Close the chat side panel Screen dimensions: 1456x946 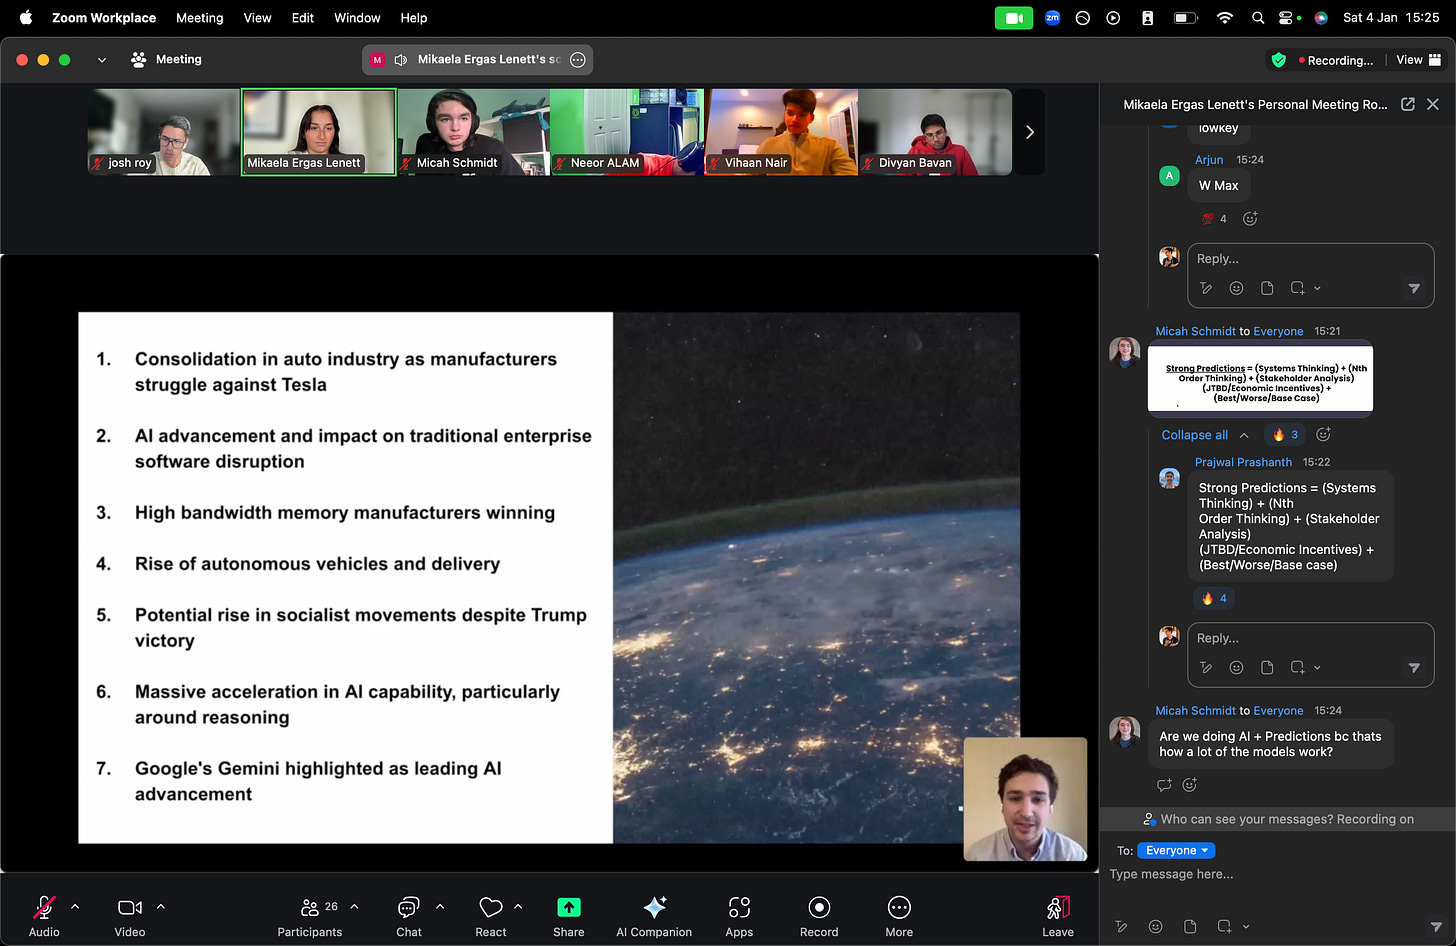[x=1433, y=104]
